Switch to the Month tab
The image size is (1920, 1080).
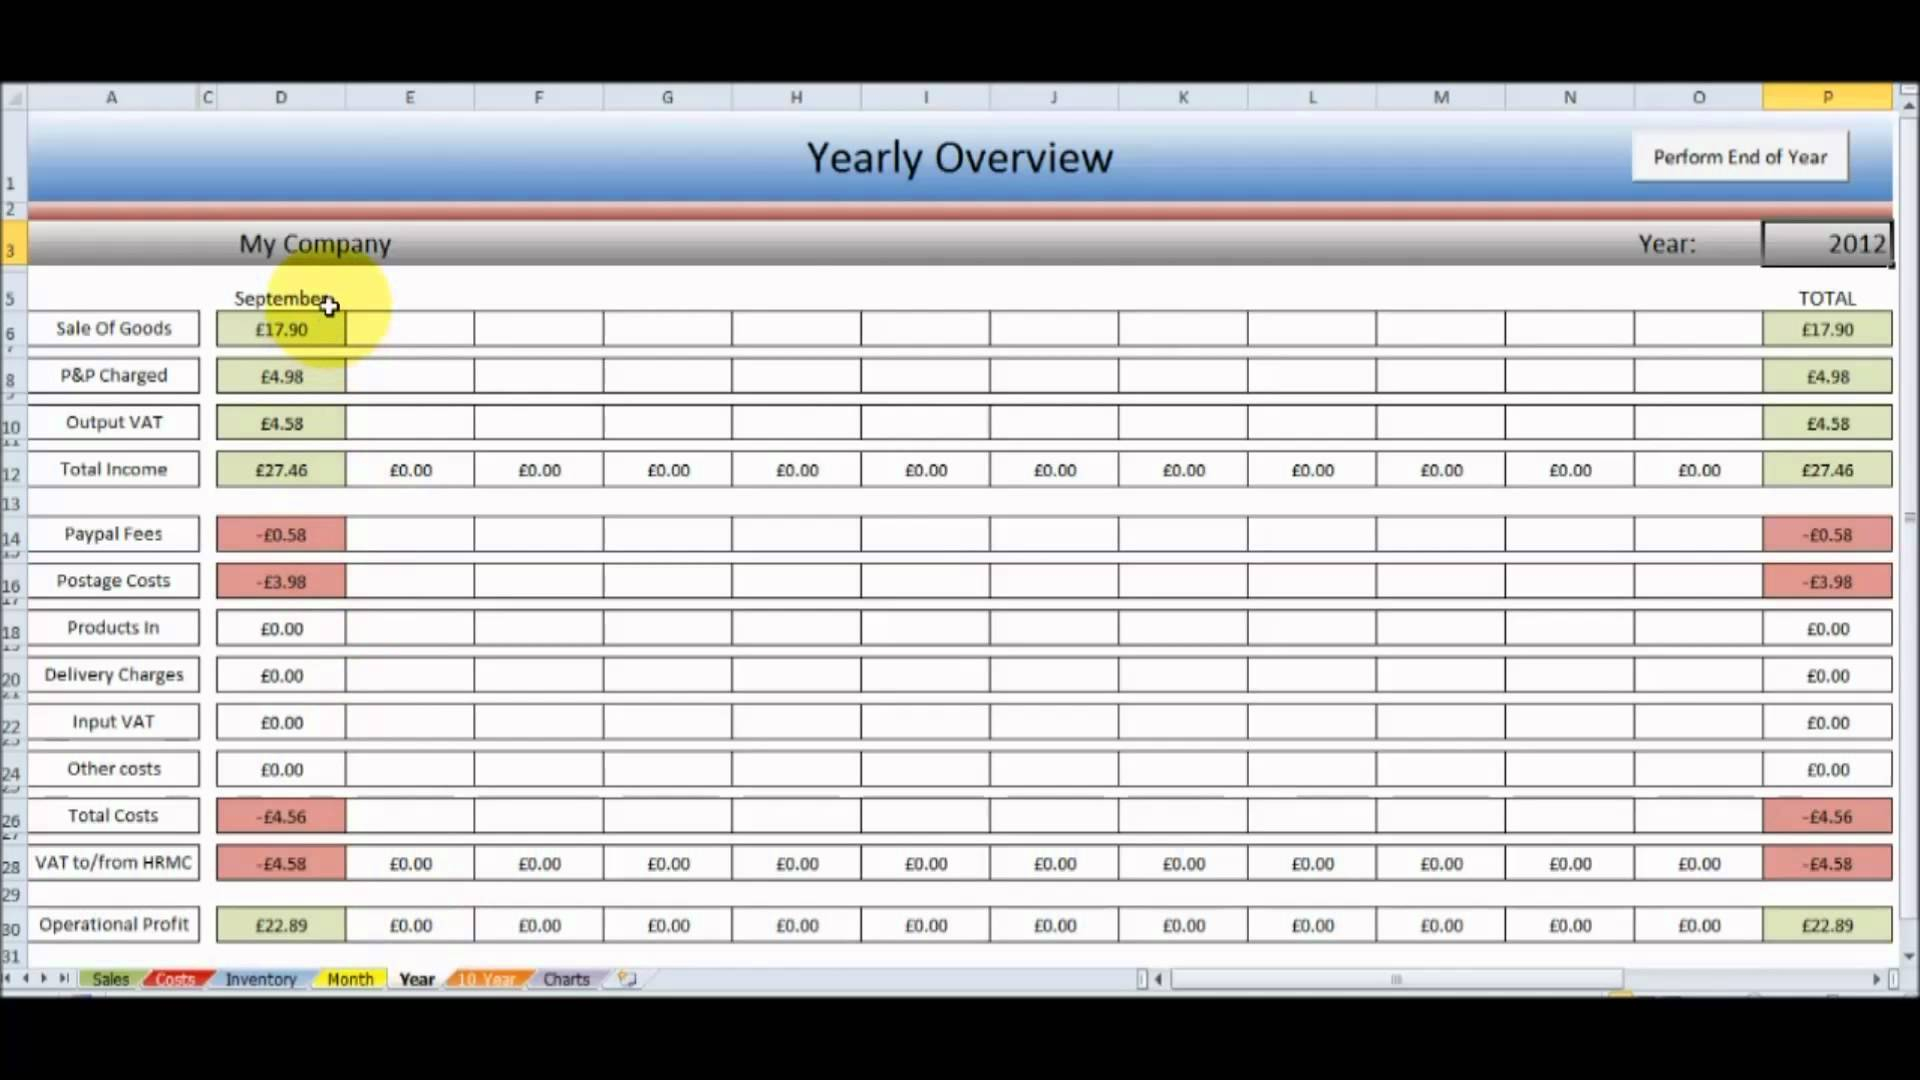(x=349, y=978)
